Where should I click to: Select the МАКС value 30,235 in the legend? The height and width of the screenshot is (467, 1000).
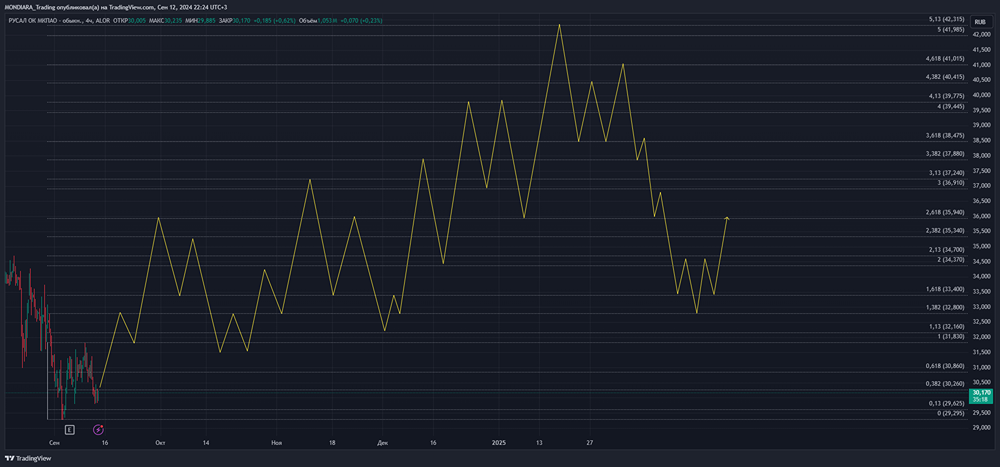[x=173, y=20]
